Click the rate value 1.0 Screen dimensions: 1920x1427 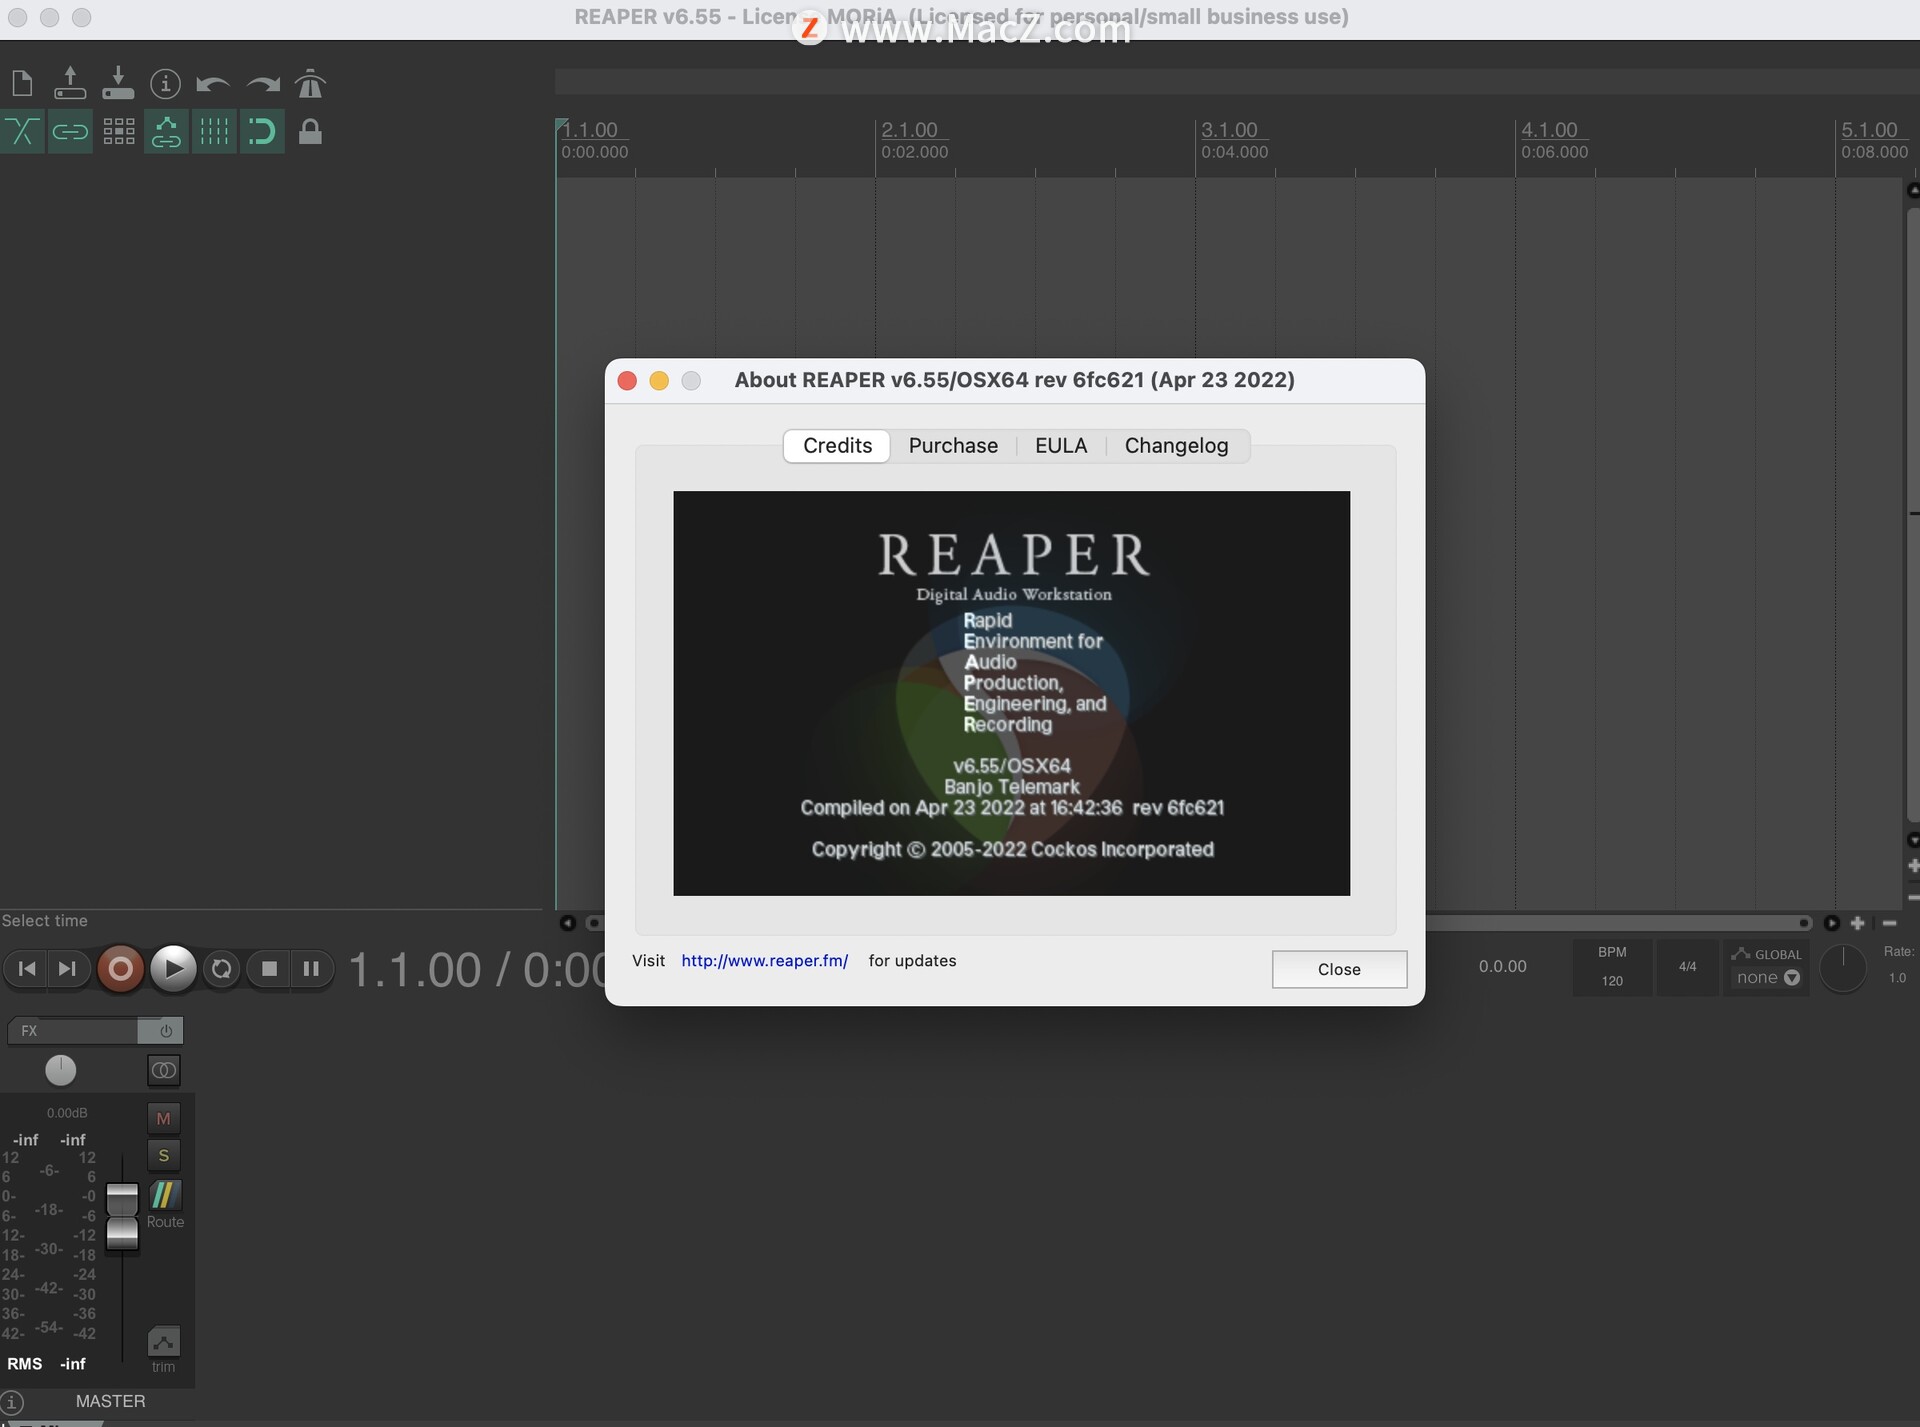pos(1897,978)
